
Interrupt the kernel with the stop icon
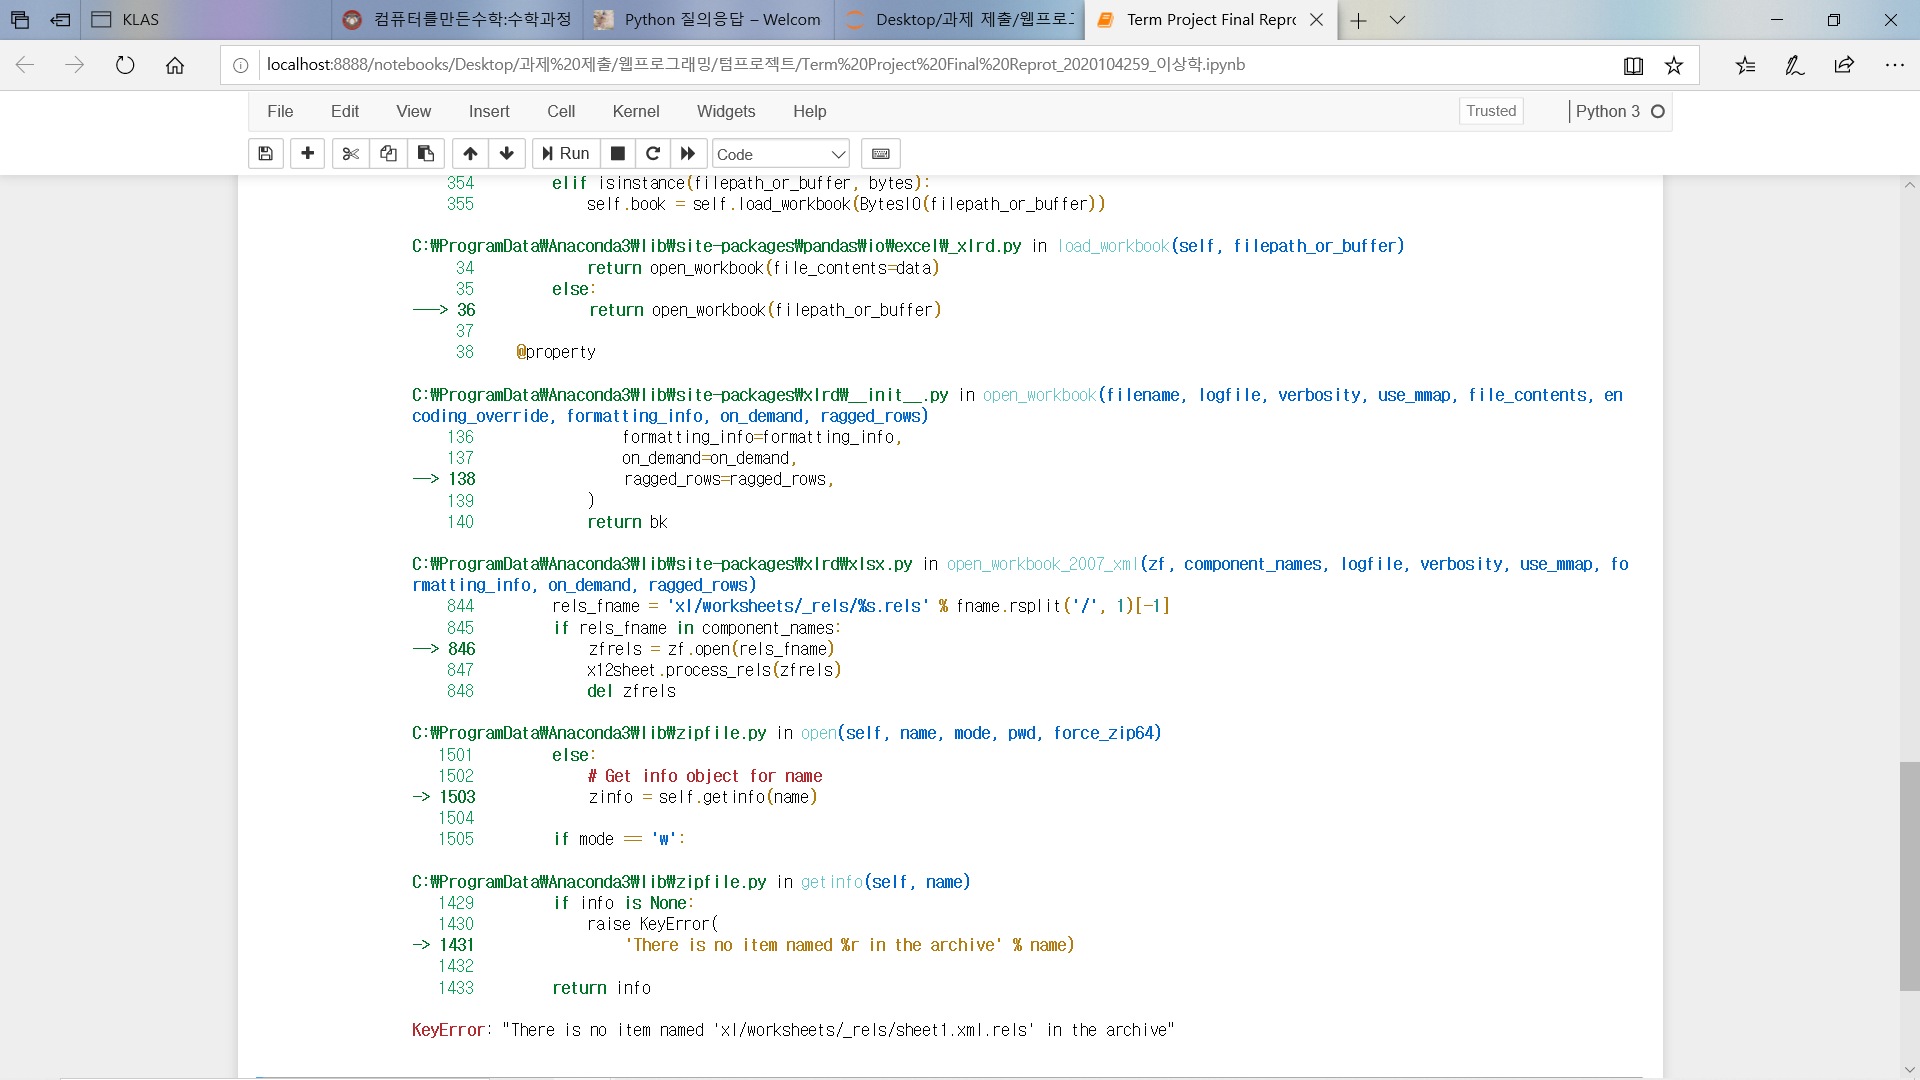618,153
